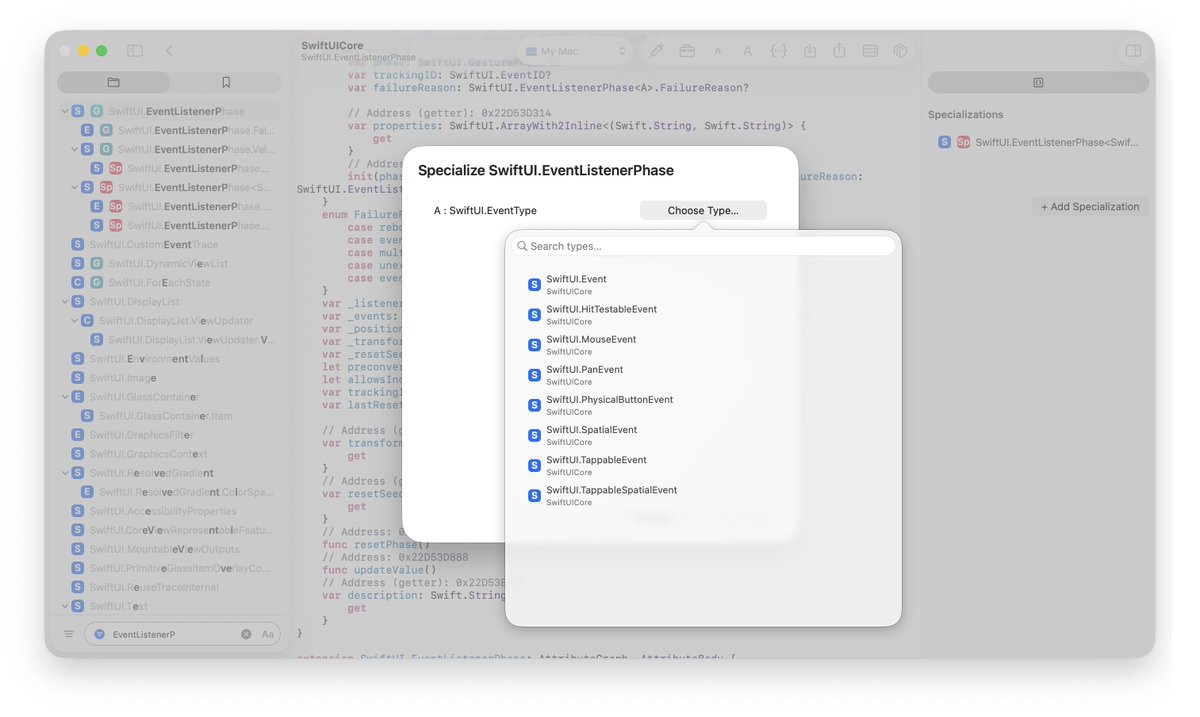This screenshot has height=717, width=1200.
Task: Select SwiftUI.DynamicViewList in sidebar
Action: [x=170, y=263]
